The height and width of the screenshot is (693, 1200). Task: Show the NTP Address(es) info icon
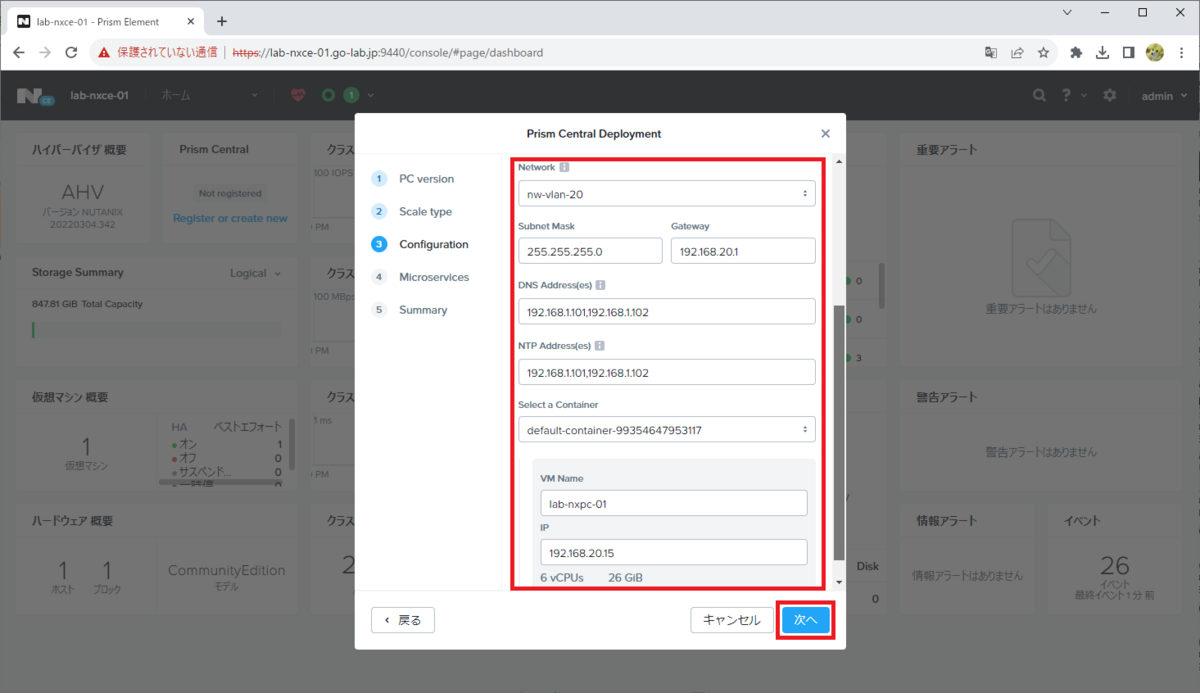[x=599, y=345]
